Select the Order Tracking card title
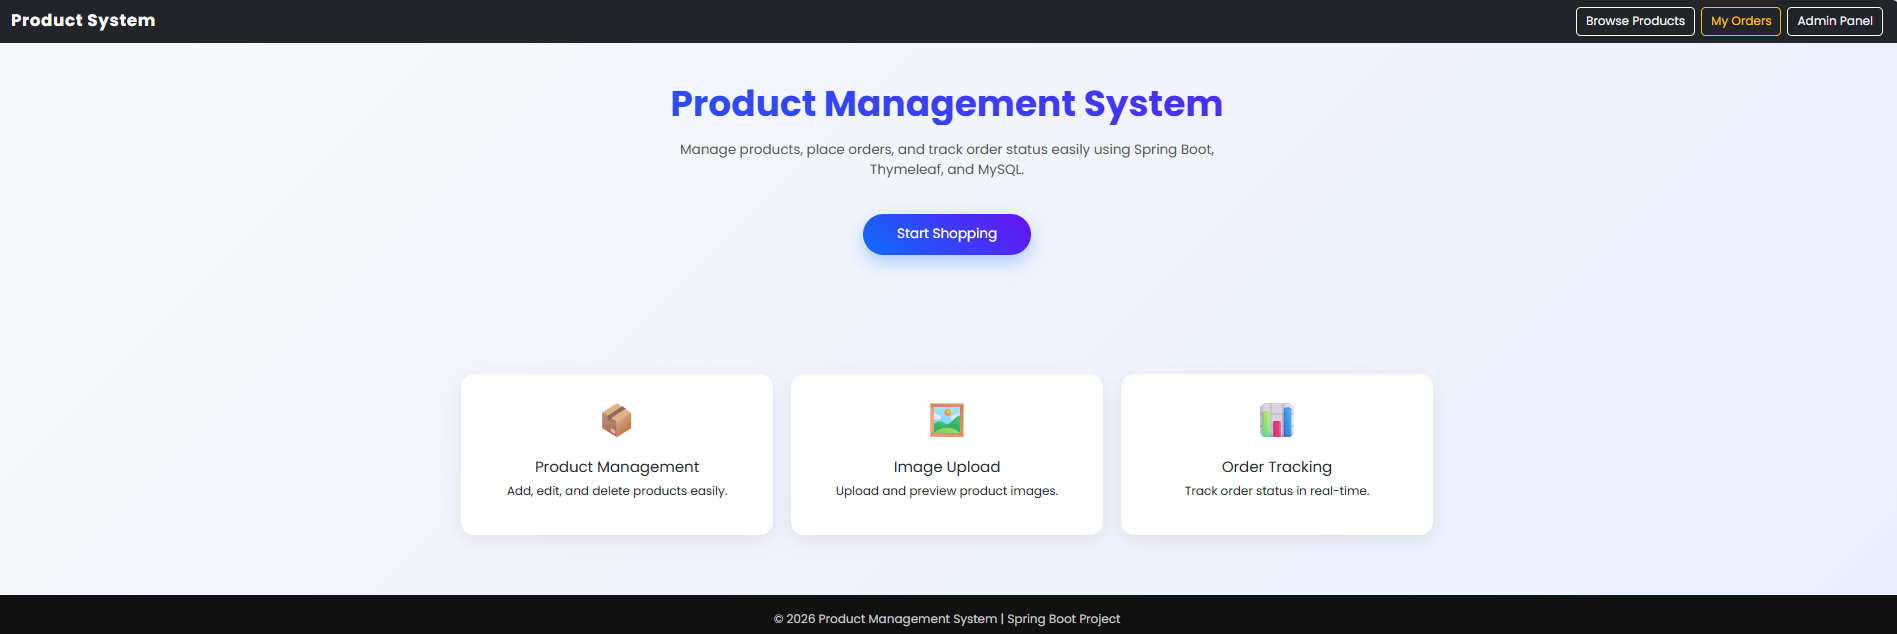 (x=1276, y=467)
